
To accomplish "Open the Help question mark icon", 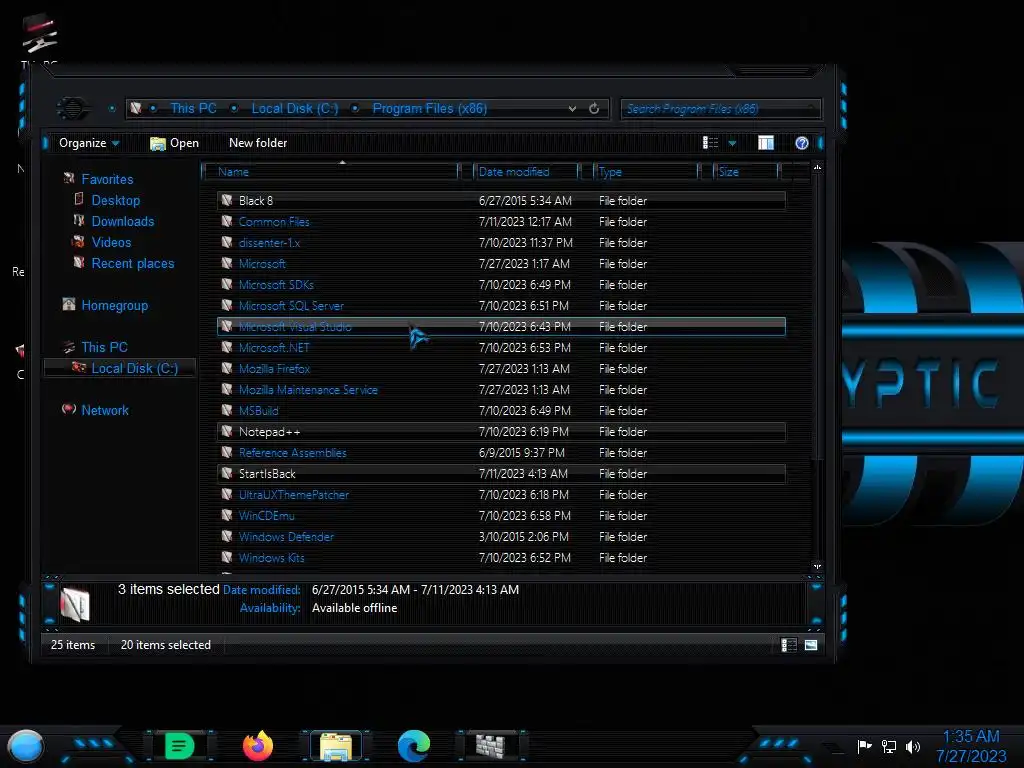I will (801, 143).
